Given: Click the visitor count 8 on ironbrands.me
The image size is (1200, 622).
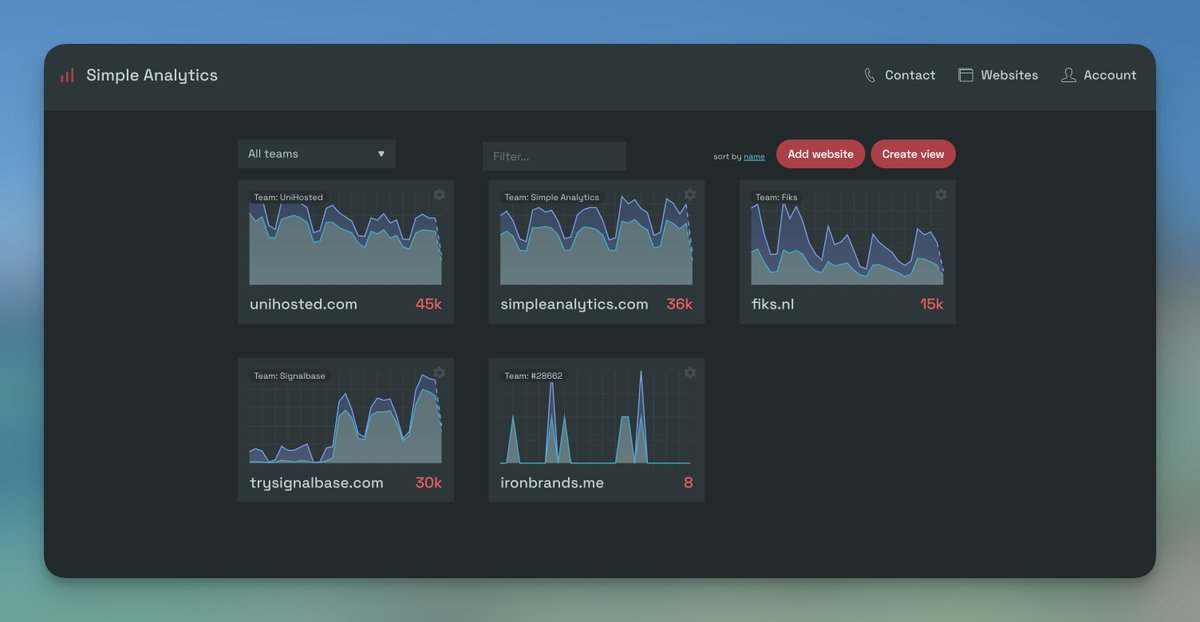Looking at the screenshot, I should [x=688, y=483].
